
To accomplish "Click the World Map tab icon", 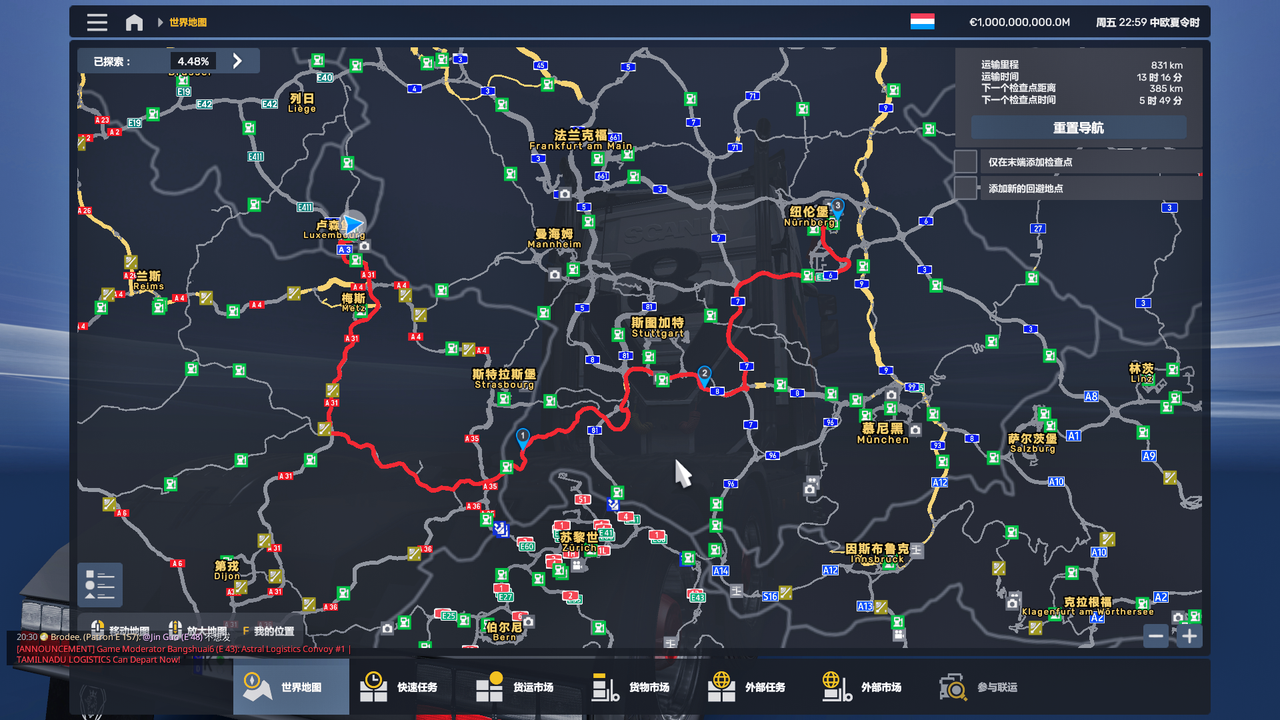I will pyautogui.click(x=257, y=687).
